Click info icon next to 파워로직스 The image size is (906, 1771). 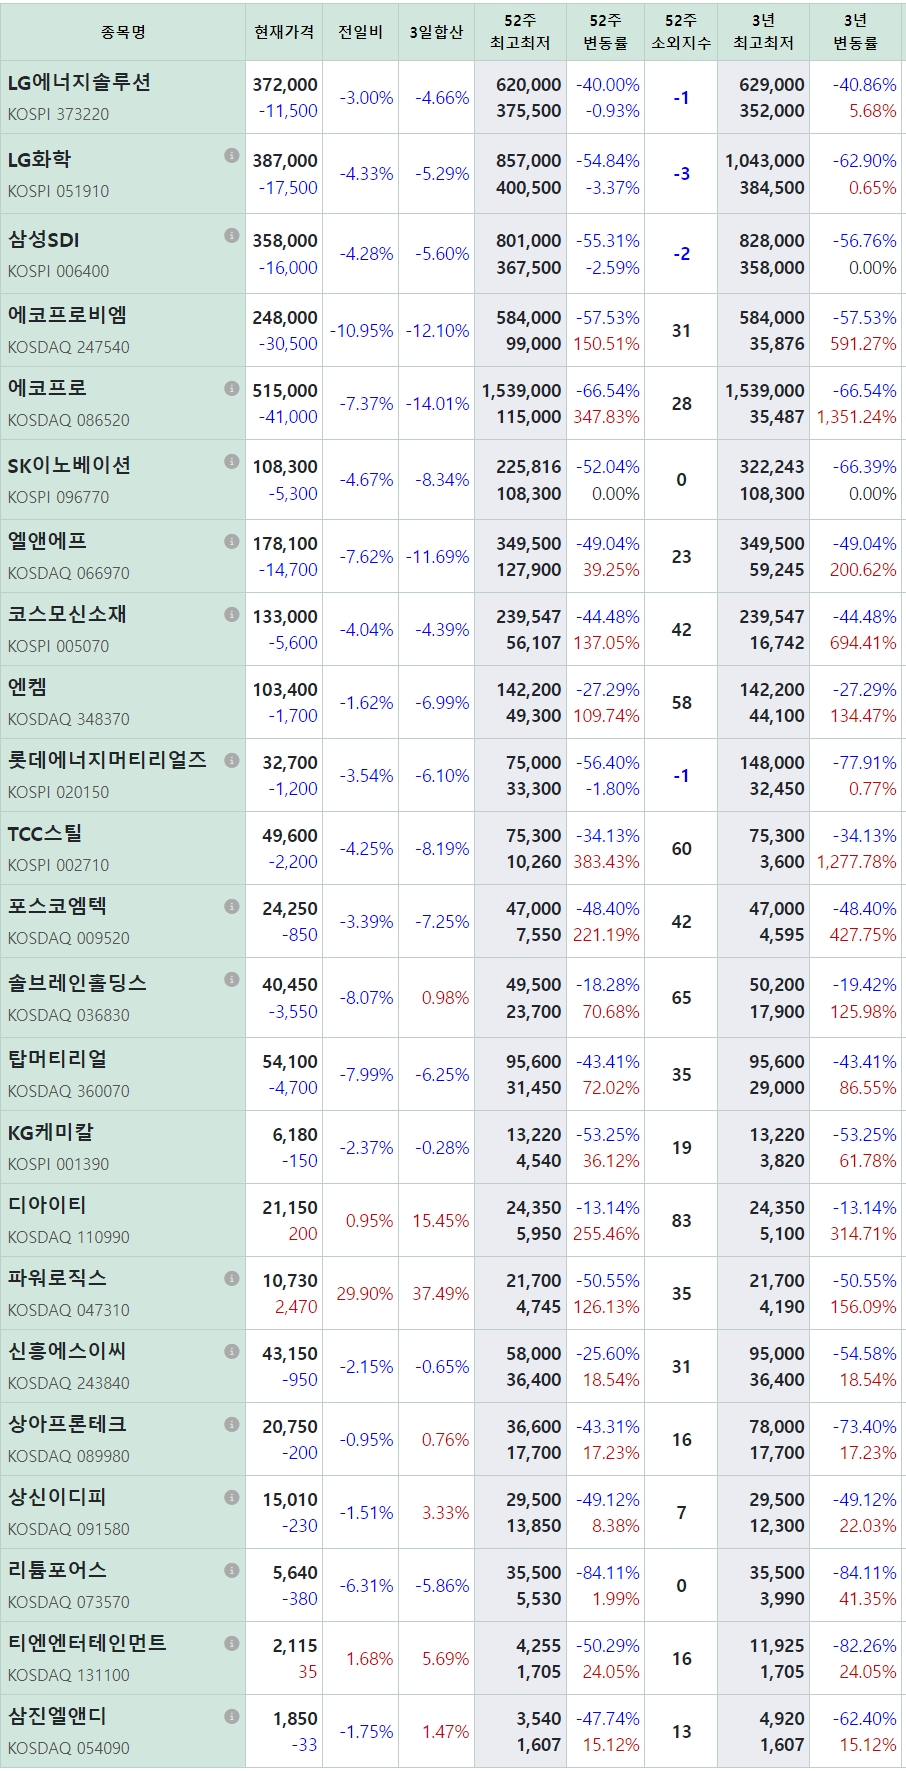coord(232,1278)
